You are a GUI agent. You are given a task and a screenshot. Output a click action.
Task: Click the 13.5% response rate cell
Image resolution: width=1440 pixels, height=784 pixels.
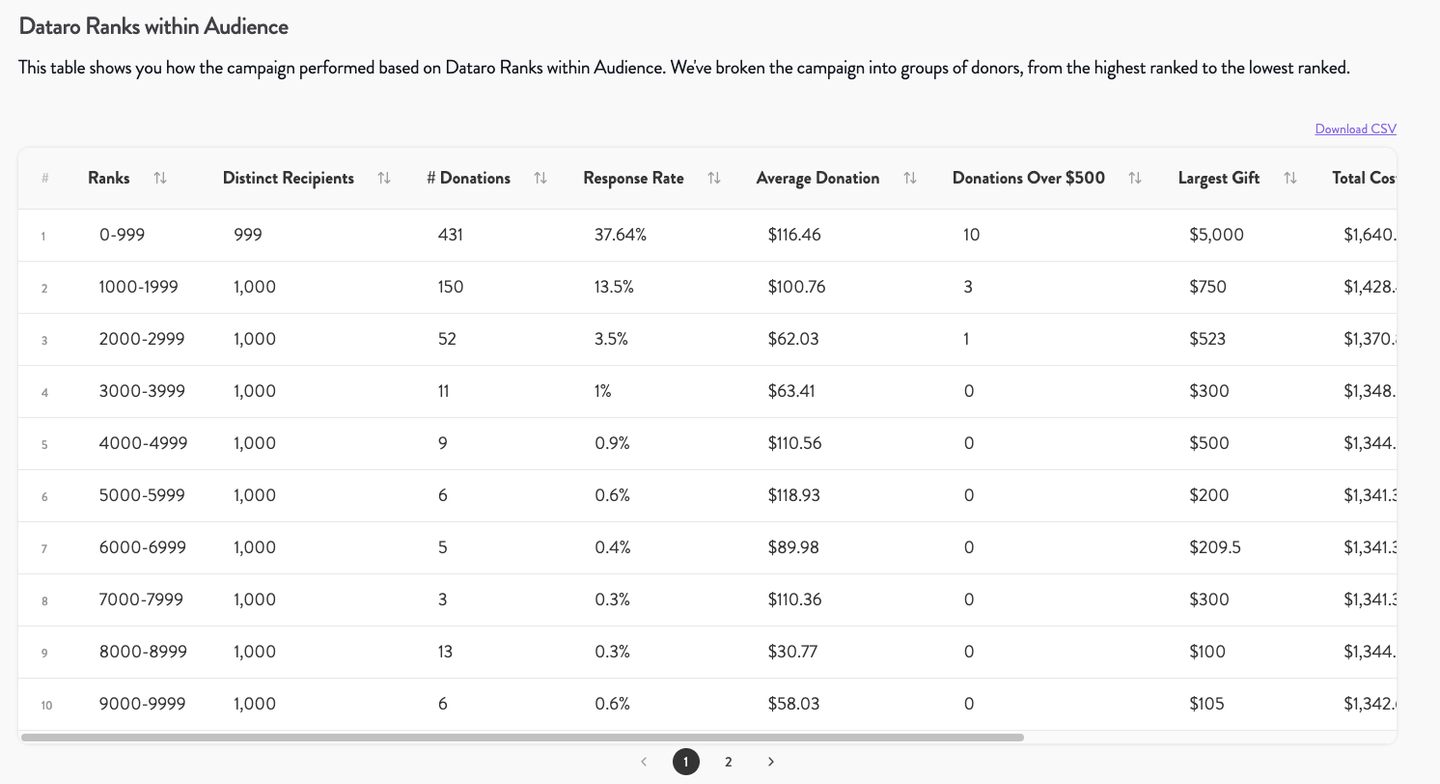[614, 287]
